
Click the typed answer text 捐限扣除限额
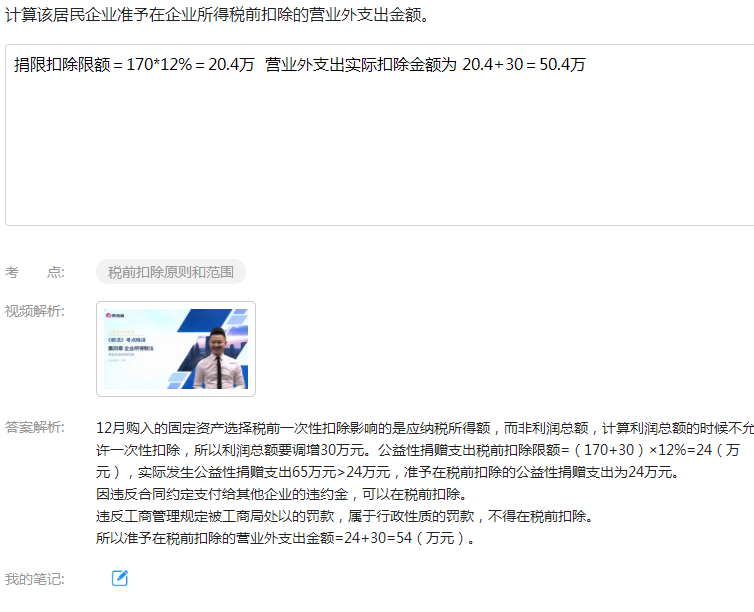click(x=62, y=64)
